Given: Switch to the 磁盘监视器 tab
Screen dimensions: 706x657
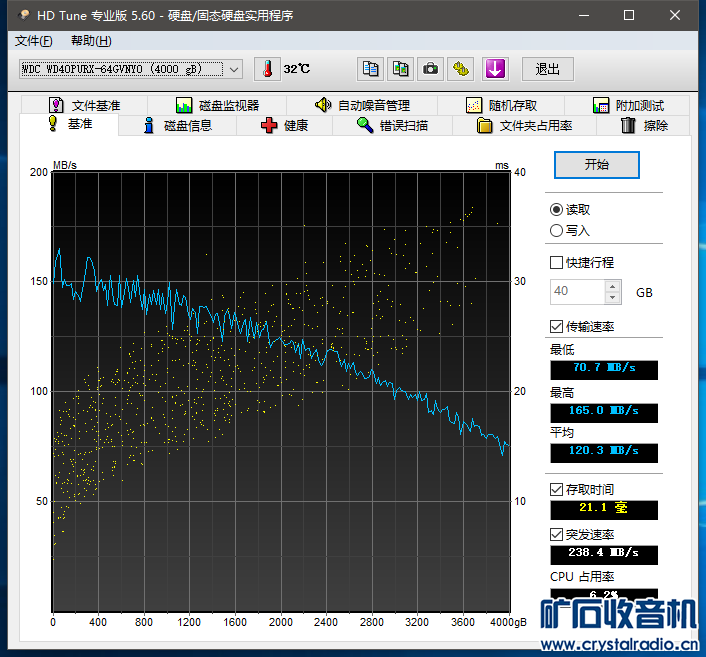Looking at the screenshot, I should pos(217,105).
